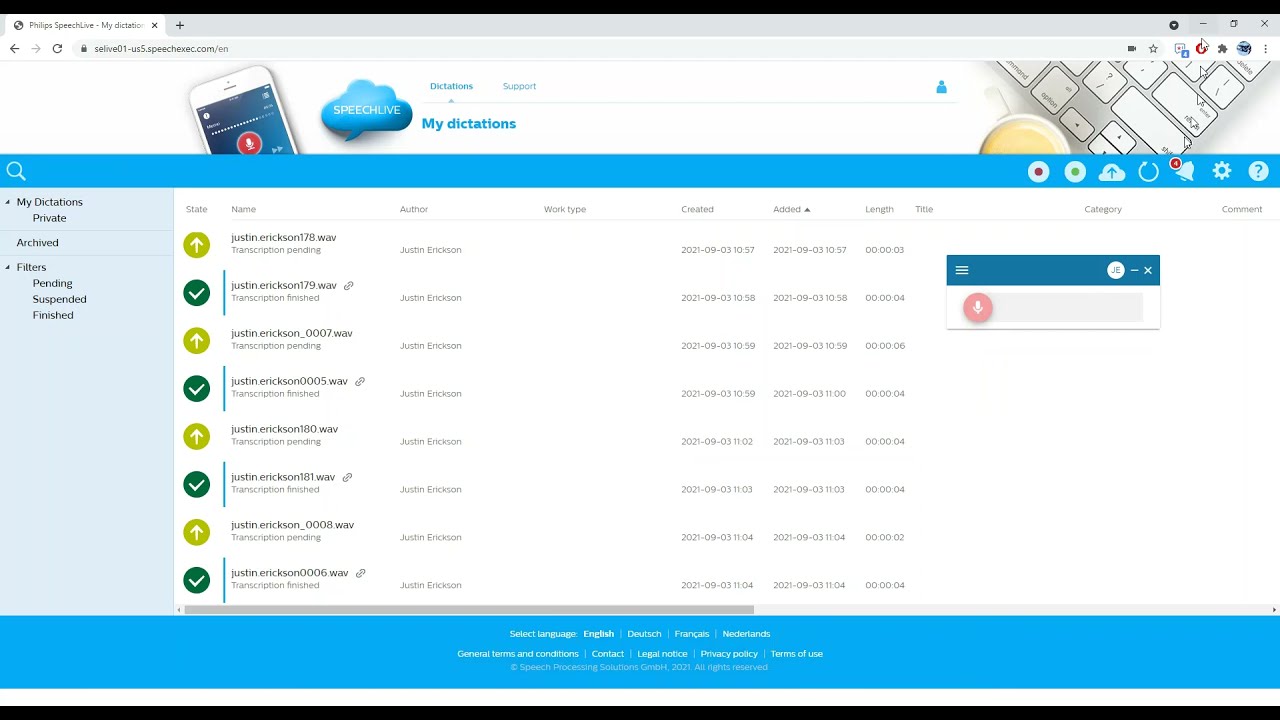Open General terms and conditions

518,654
